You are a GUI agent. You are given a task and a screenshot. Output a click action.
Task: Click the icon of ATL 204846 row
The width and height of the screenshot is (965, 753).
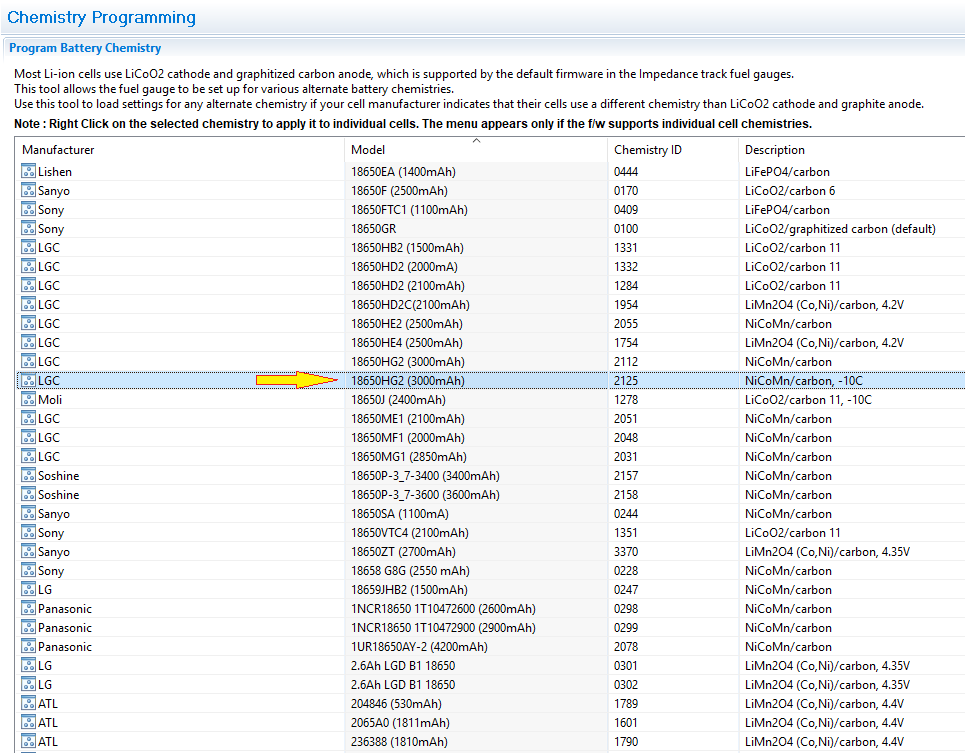28,703
